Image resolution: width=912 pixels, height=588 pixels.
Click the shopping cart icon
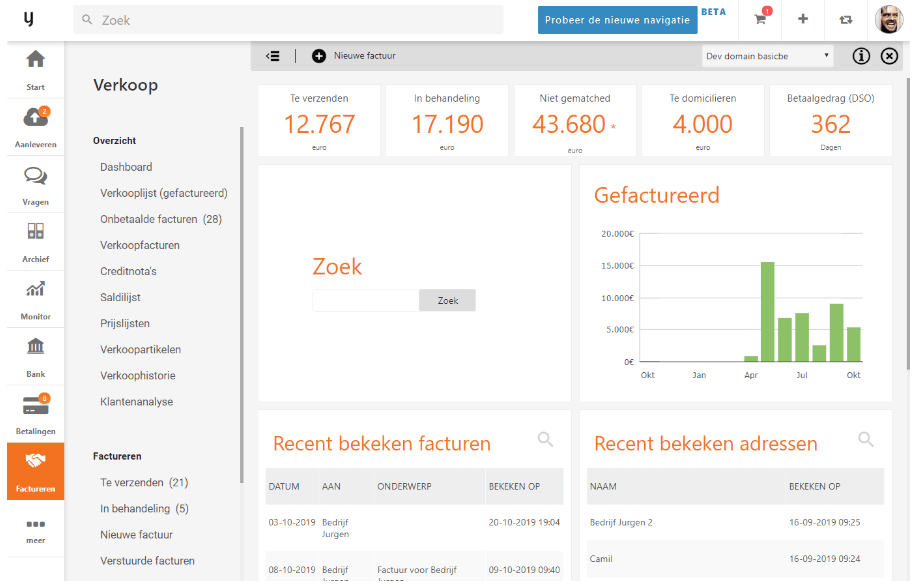(x=760, y=19)
